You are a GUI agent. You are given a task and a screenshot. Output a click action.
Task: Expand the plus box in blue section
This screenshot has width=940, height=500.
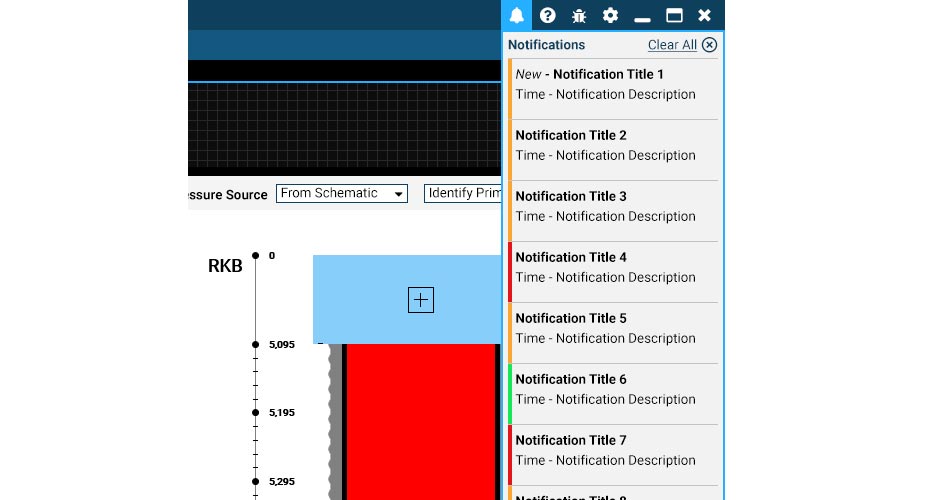tap(421, 300)
